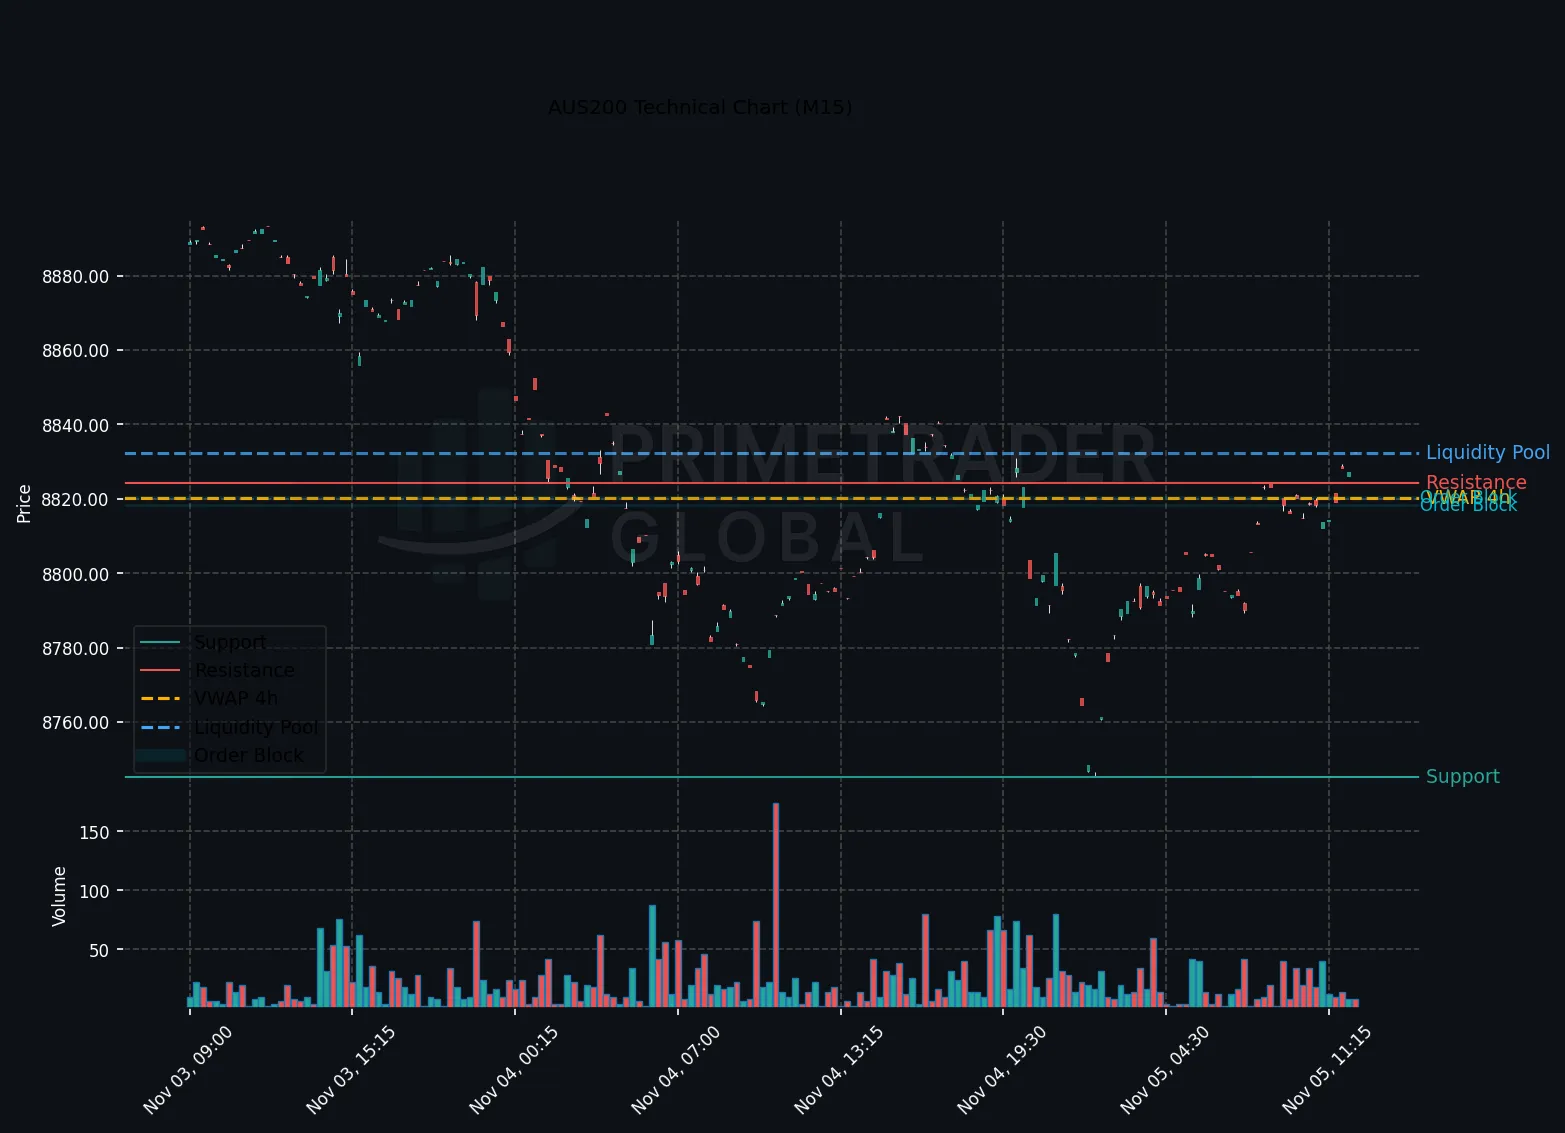Click the Liquidity Pool label at right
Viewport: 1565px width, 1133px height.
pyautogui.click(x=1488, y=453)
